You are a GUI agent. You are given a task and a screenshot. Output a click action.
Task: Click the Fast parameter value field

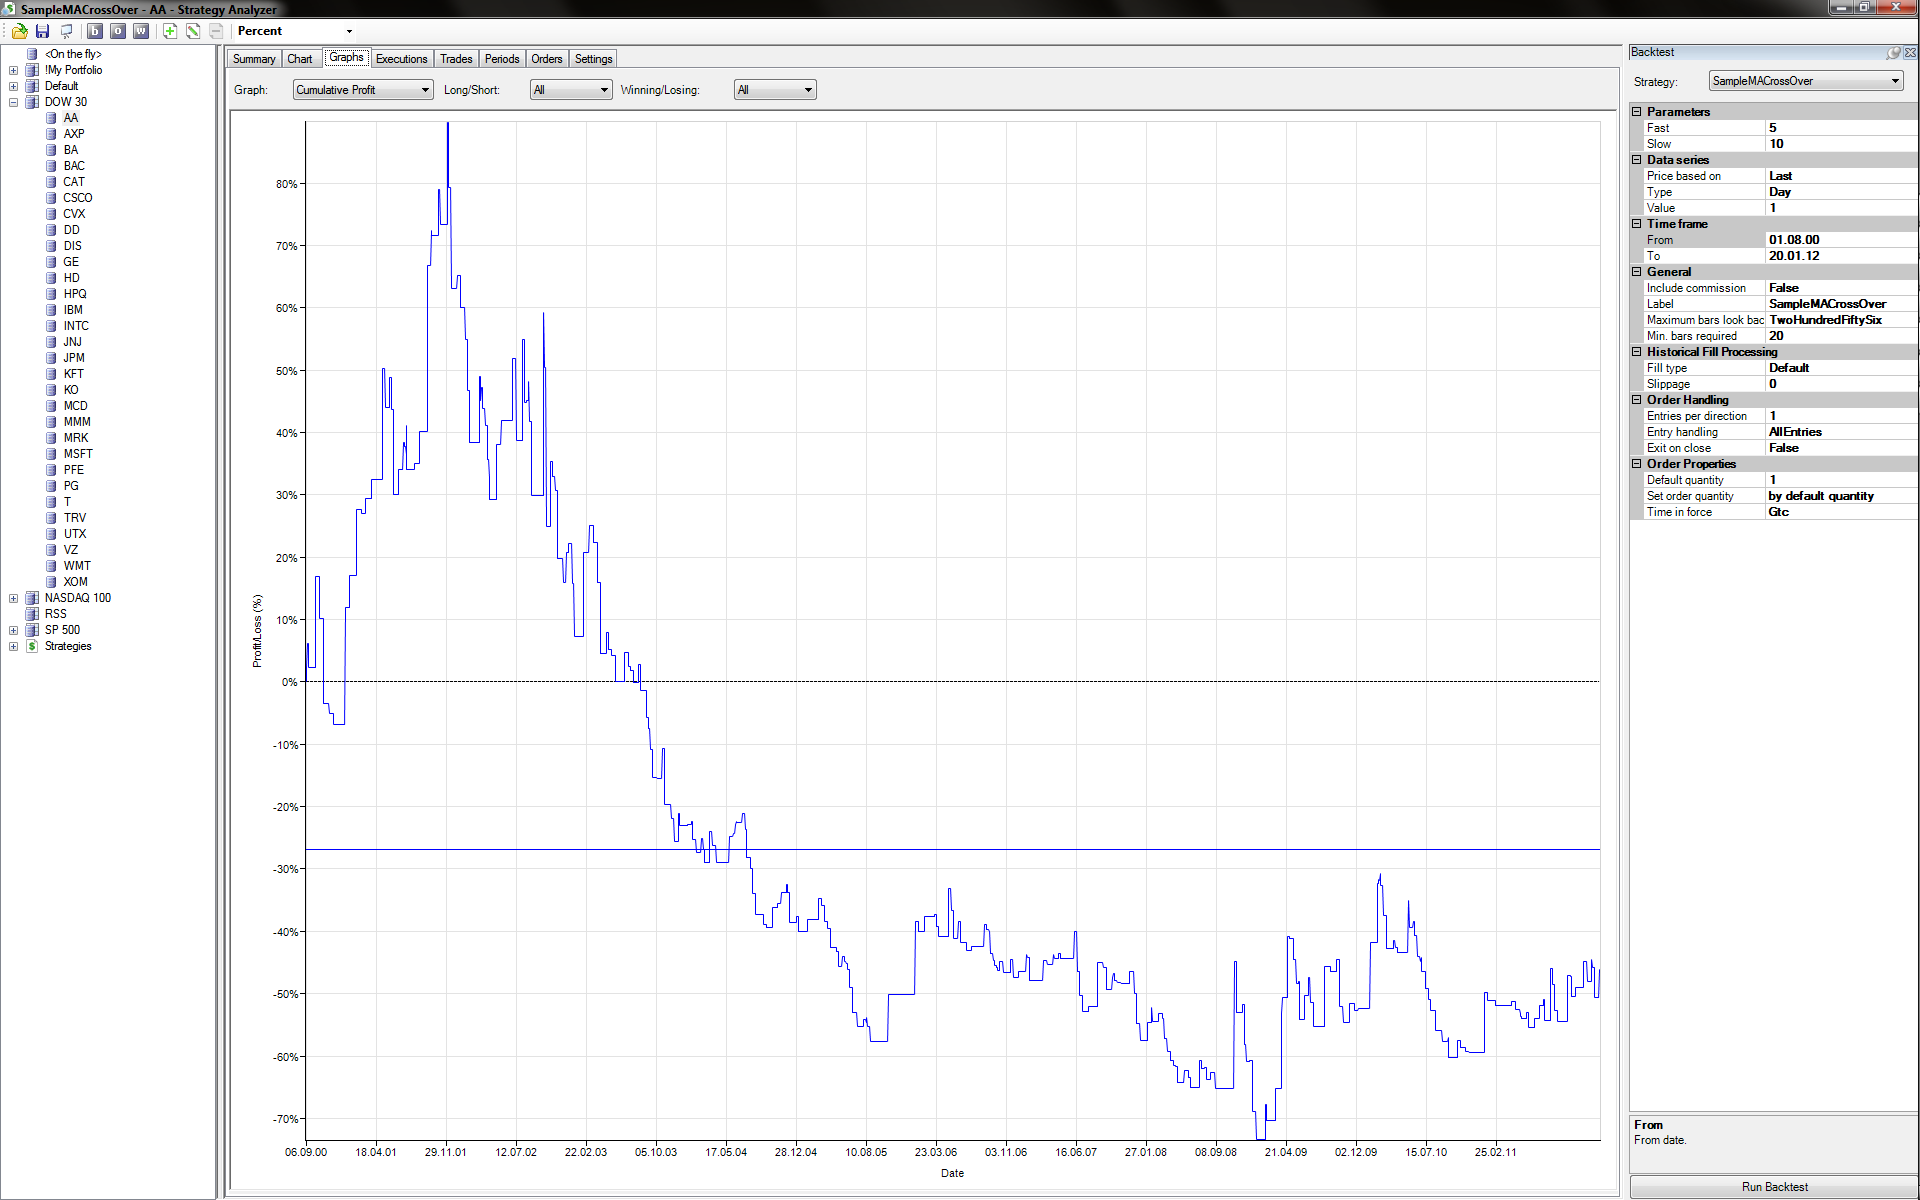point(1840,128)
